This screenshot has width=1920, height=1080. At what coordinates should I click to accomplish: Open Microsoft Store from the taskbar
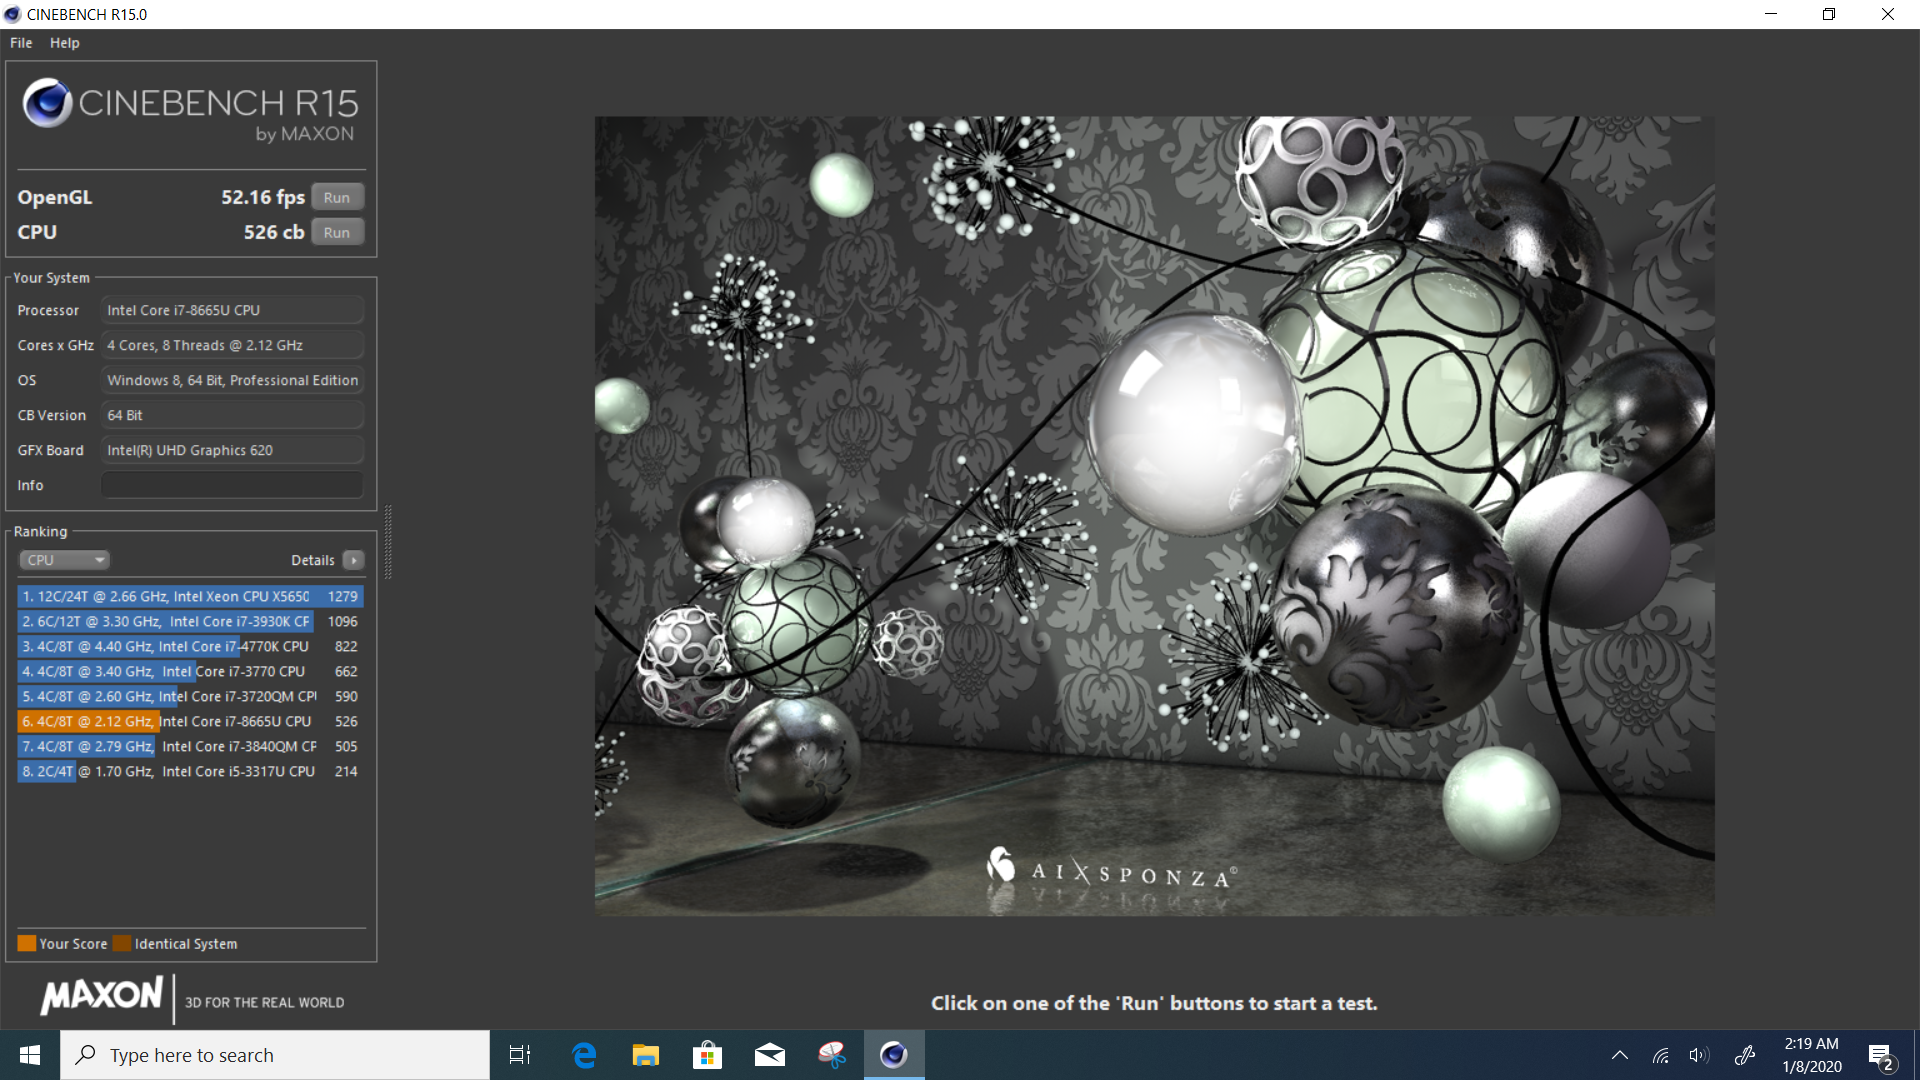tap(708, 1055)
